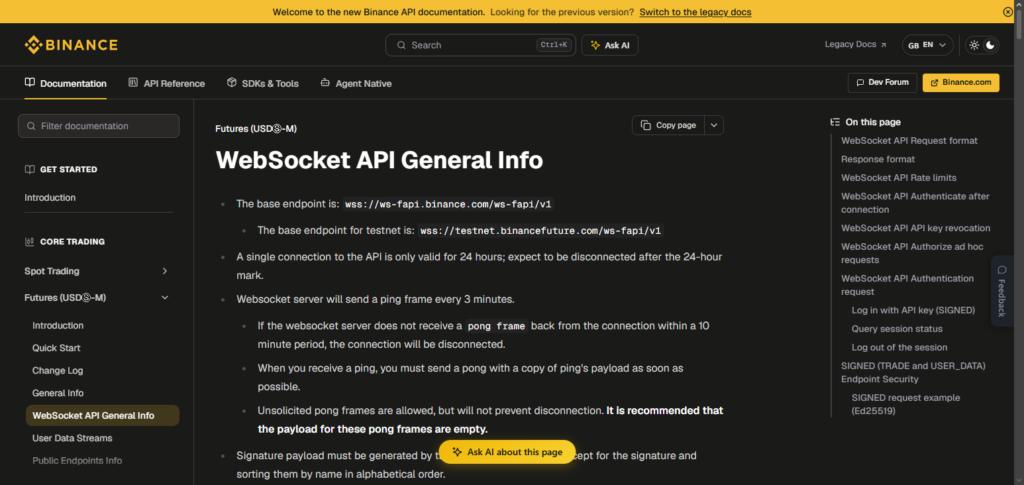Image resolution: width=1024 pixels, height=485 pixels.
Task: Click the Futures (USDⓈ-M) breadcrumb text
Action: 256,129
